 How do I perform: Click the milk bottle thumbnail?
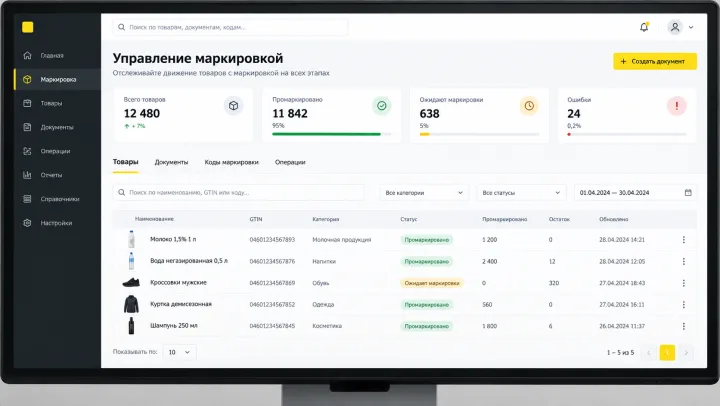tap(131, 239)
